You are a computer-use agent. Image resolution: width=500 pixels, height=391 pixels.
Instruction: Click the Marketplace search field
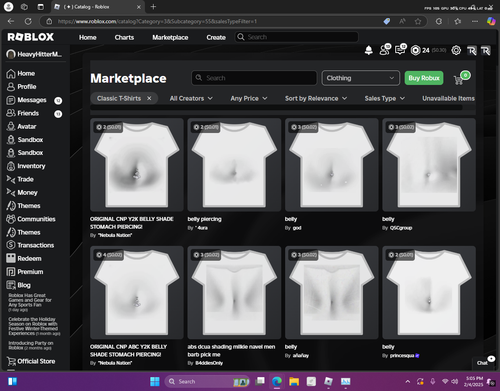click(x=254, y=78)
